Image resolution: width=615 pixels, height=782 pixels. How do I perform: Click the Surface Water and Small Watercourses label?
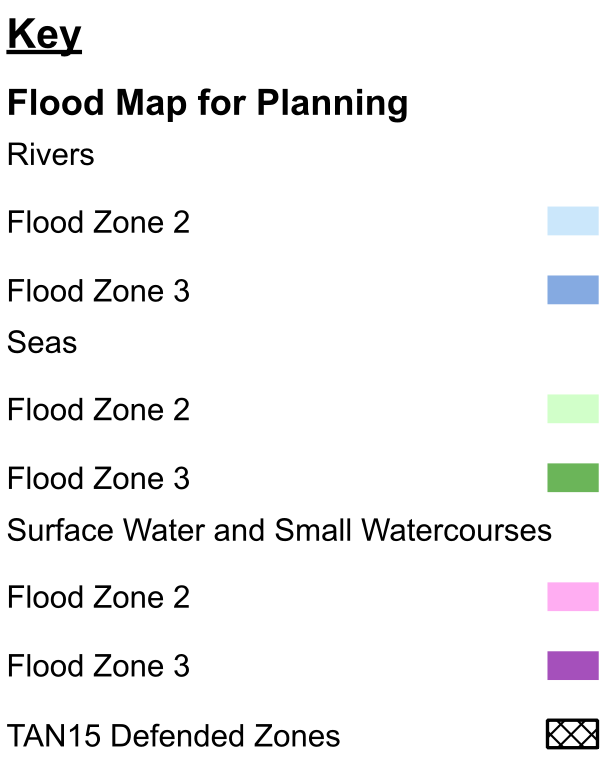point(279,530)
